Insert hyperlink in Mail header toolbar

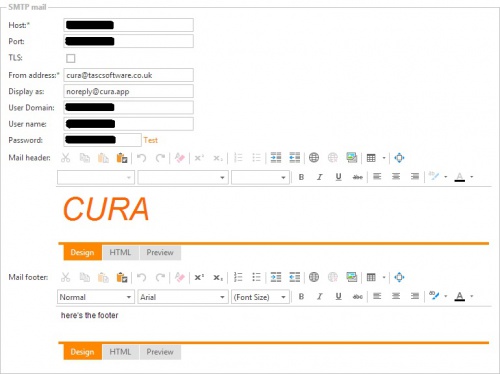pos(314,157)
